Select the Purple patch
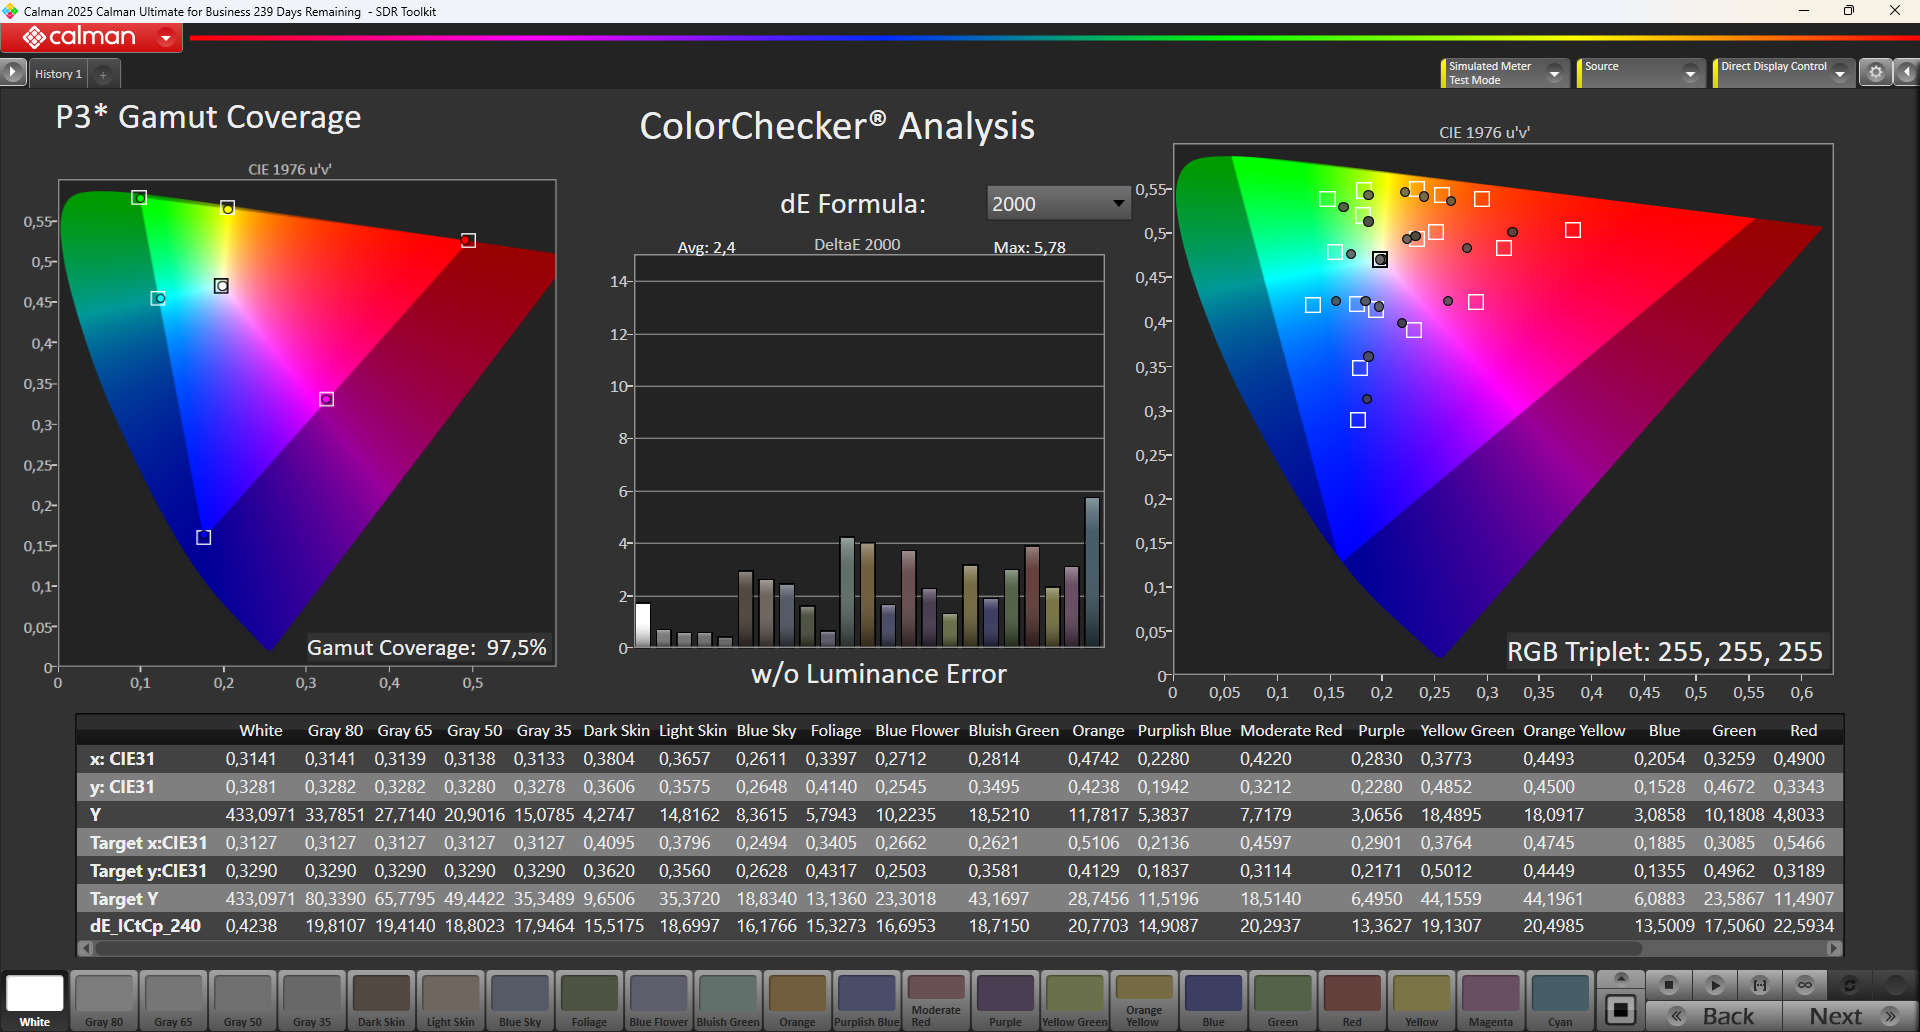This screenshot has height=1032, width=1920. pos(1005,1000)
